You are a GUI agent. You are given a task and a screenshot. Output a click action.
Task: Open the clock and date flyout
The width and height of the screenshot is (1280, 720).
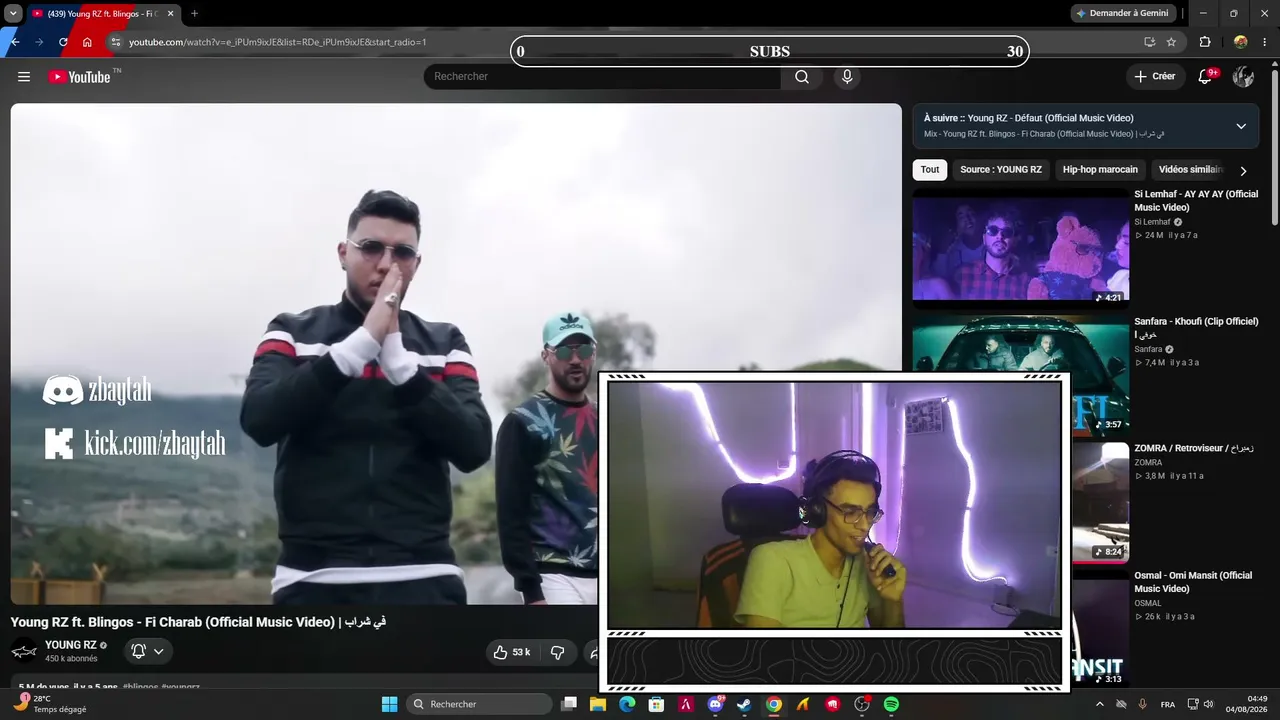(1247, 704)
